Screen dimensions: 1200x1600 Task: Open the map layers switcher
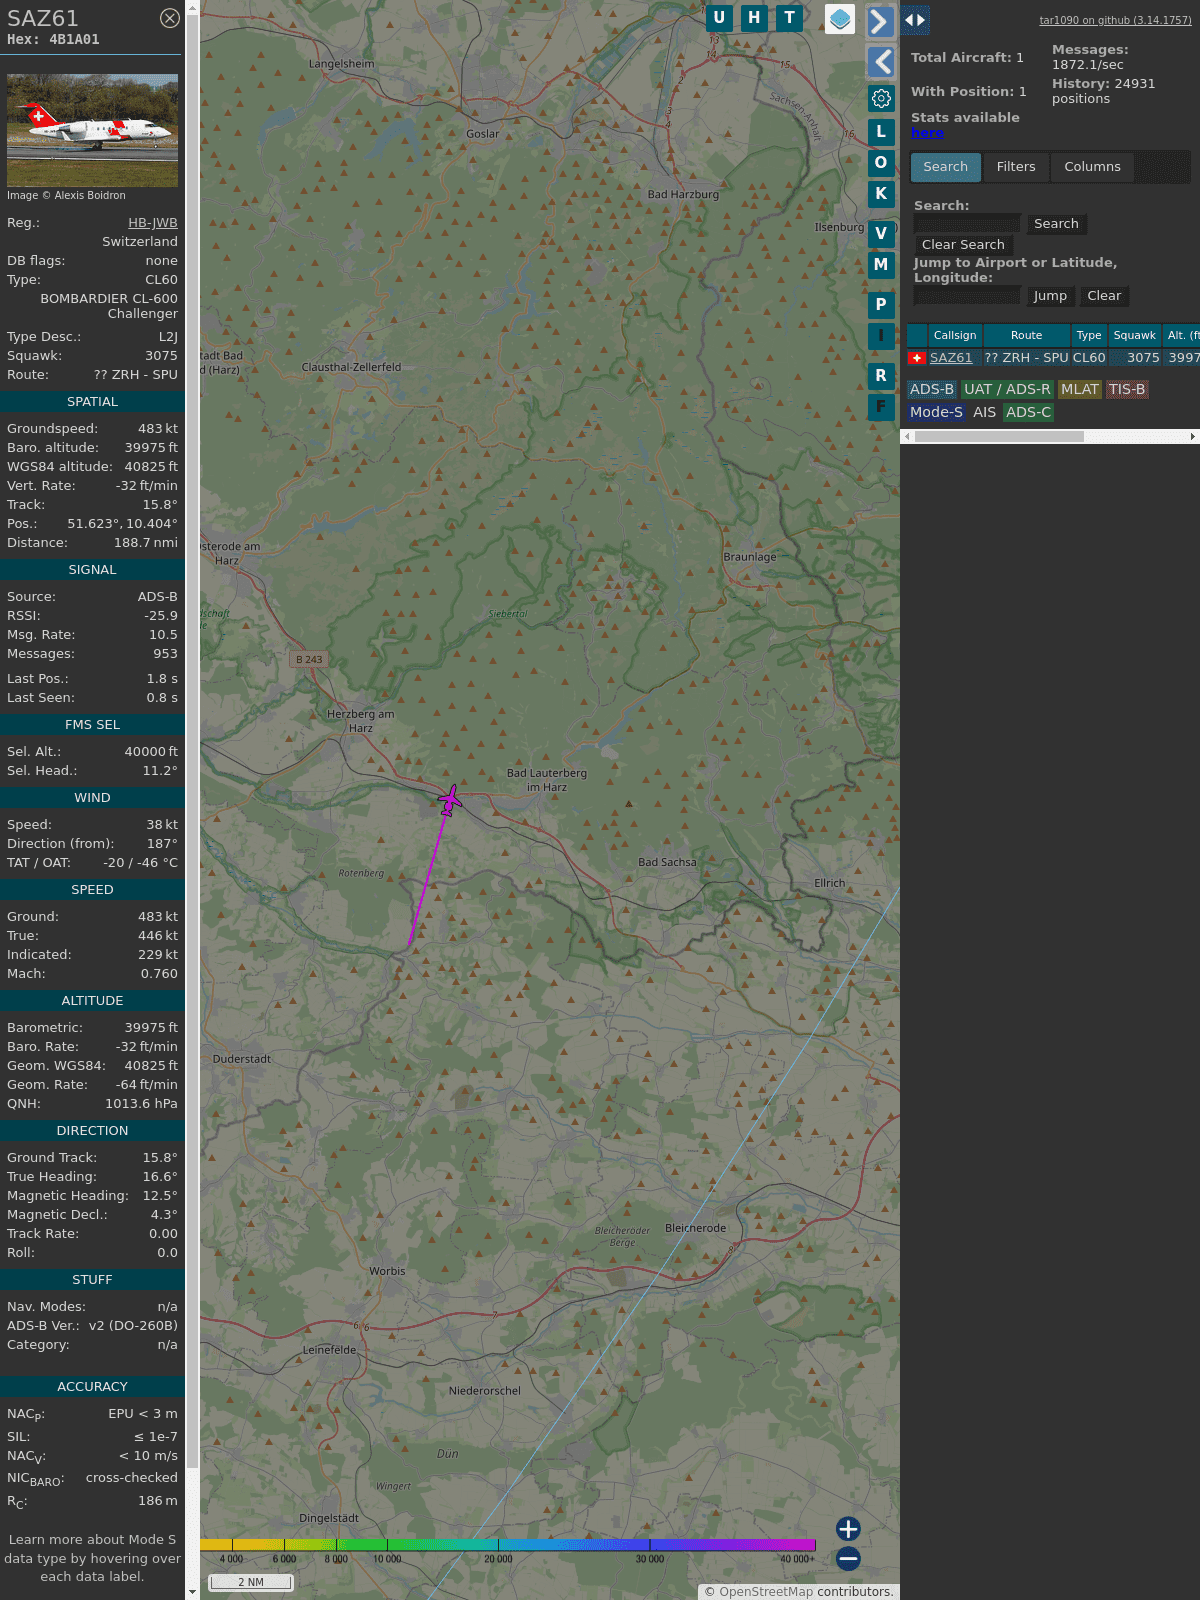click(840, 19)
